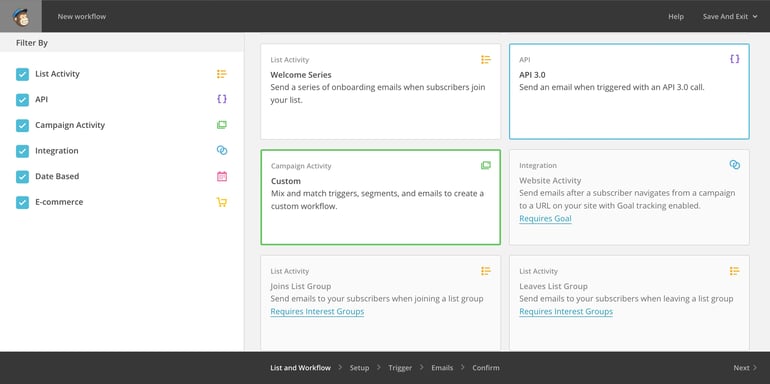Disable the Date Based filter checkbox
Screen dimensions: 770x384
click(x=23, y=176)
